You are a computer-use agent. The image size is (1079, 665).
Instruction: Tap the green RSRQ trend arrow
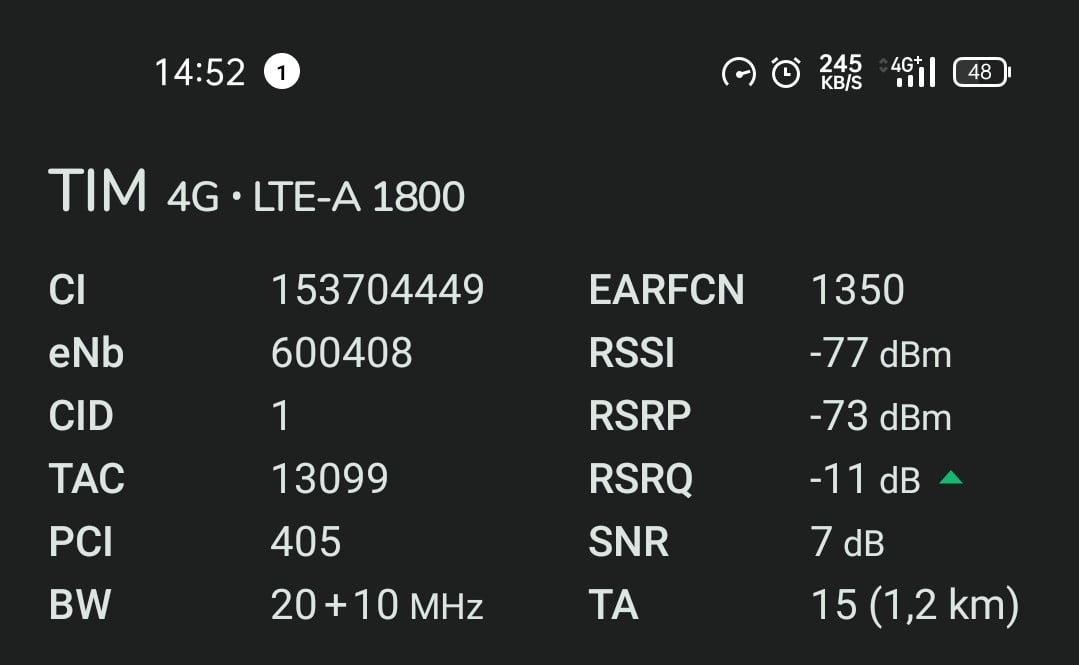951,478
